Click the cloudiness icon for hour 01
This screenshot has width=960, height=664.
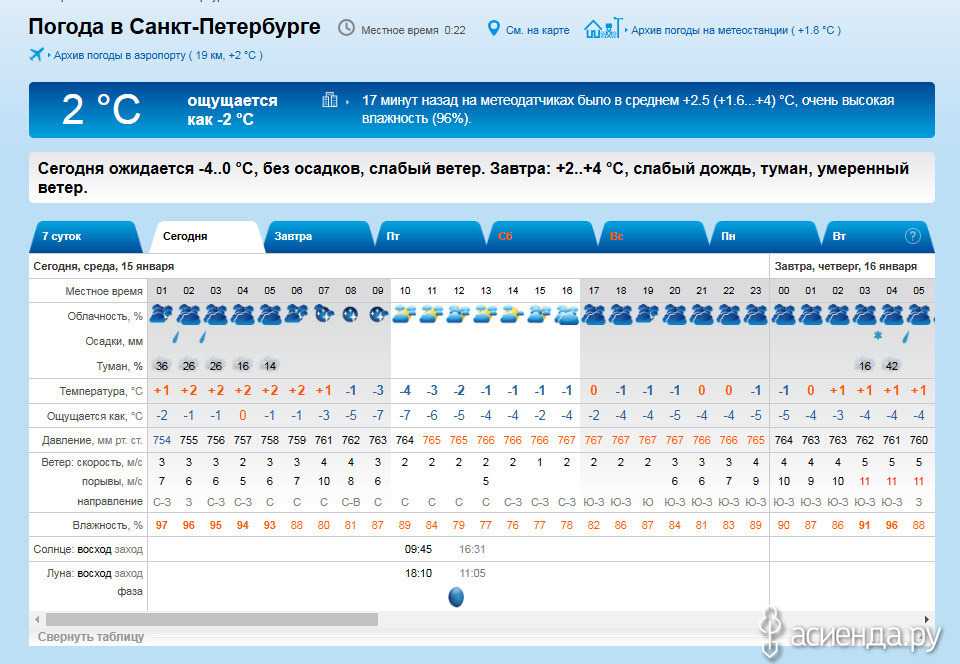(162, 315)
